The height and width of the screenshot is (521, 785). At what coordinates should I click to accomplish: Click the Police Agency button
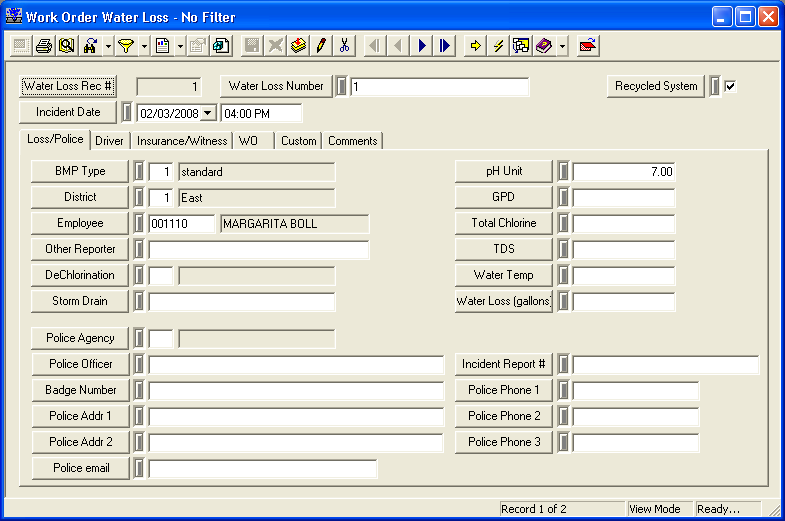80,338
